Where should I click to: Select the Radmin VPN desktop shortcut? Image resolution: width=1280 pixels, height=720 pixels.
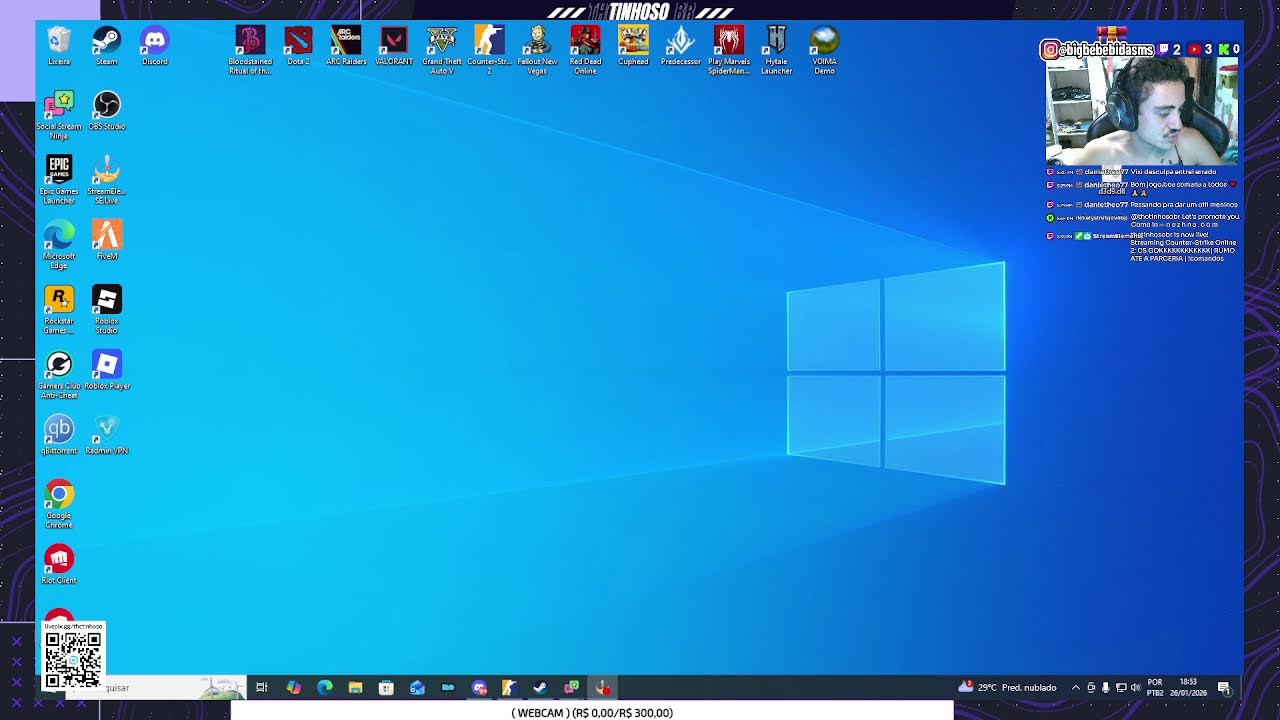pyautogui.click(x=107, y=435)
